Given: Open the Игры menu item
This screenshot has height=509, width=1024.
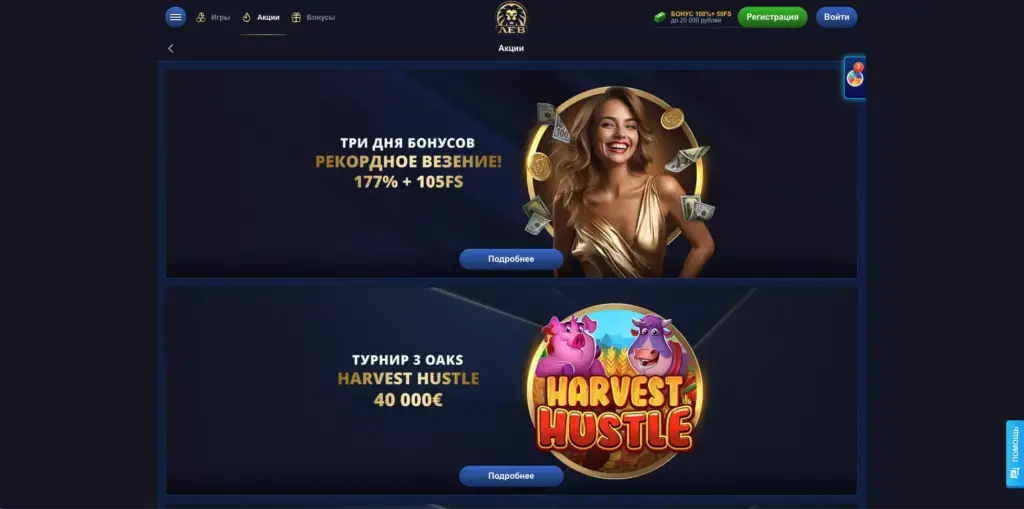Looking at the screenshot, I should pos(220,18).
